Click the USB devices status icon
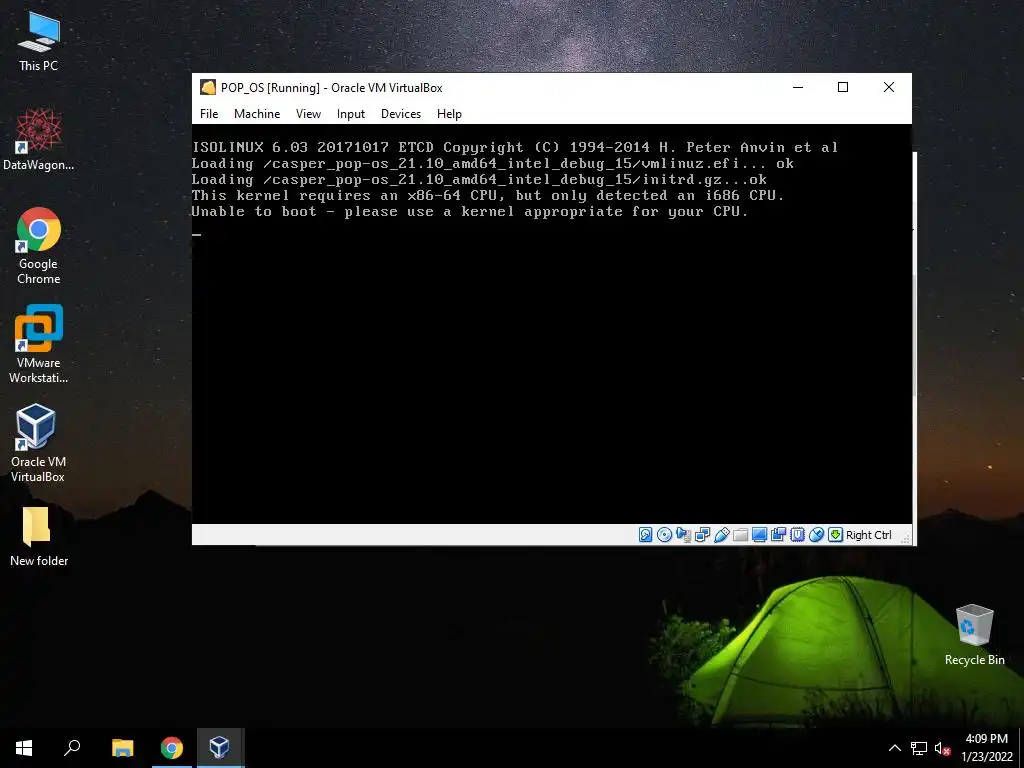Screen dimensions: 1024x768 point(722,535)
